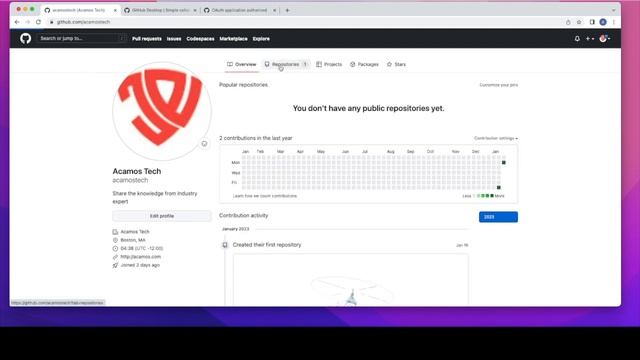Click Customize your pins link
Image resolution: width=640 pixels, height=360 pixels.
pos(498,85)
